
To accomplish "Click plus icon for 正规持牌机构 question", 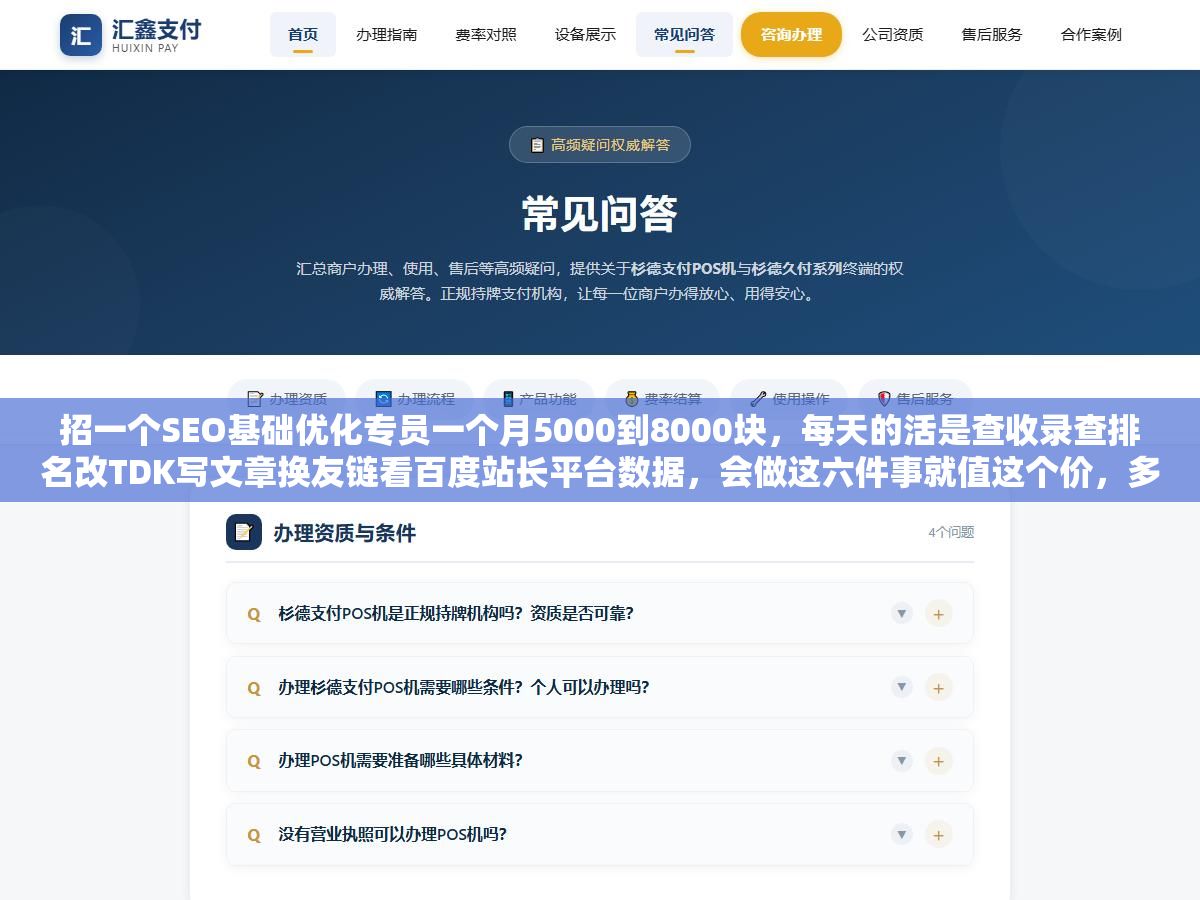I will 938,613.
